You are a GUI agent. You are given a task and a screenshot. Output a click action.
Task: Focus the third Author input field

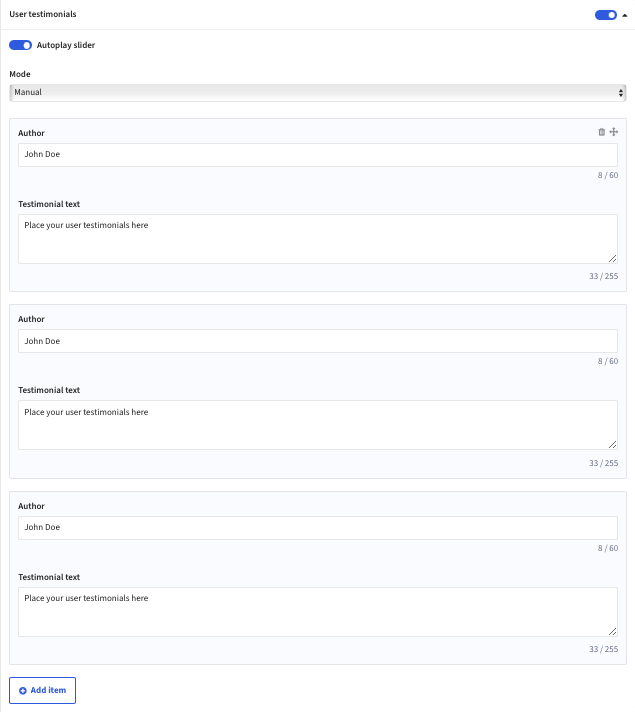point(318,528)
